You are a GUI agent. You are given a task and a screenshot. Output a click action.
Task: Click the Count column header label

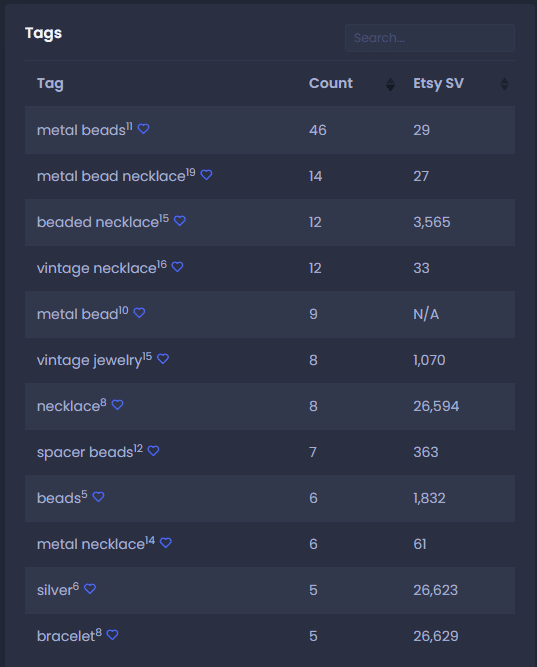331,83
